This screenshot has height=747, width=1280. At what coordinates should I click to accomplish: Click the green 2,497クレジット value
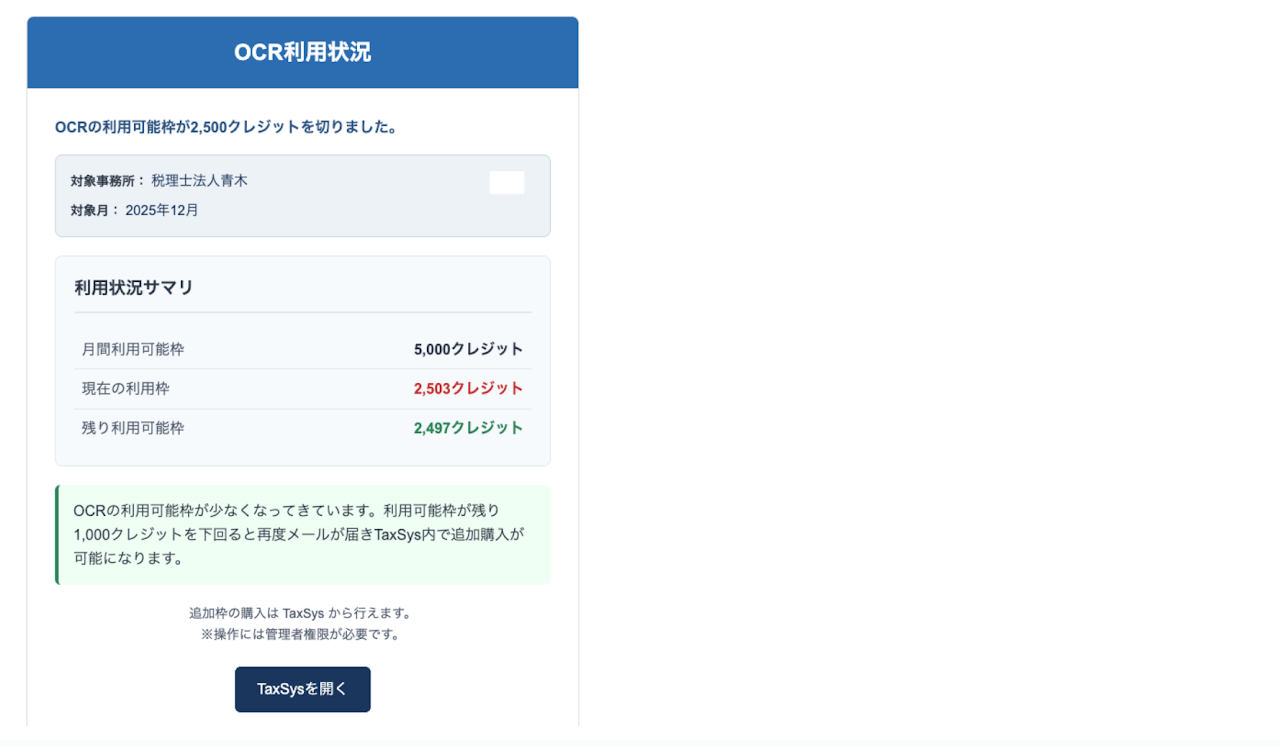(x=468, y=427)
